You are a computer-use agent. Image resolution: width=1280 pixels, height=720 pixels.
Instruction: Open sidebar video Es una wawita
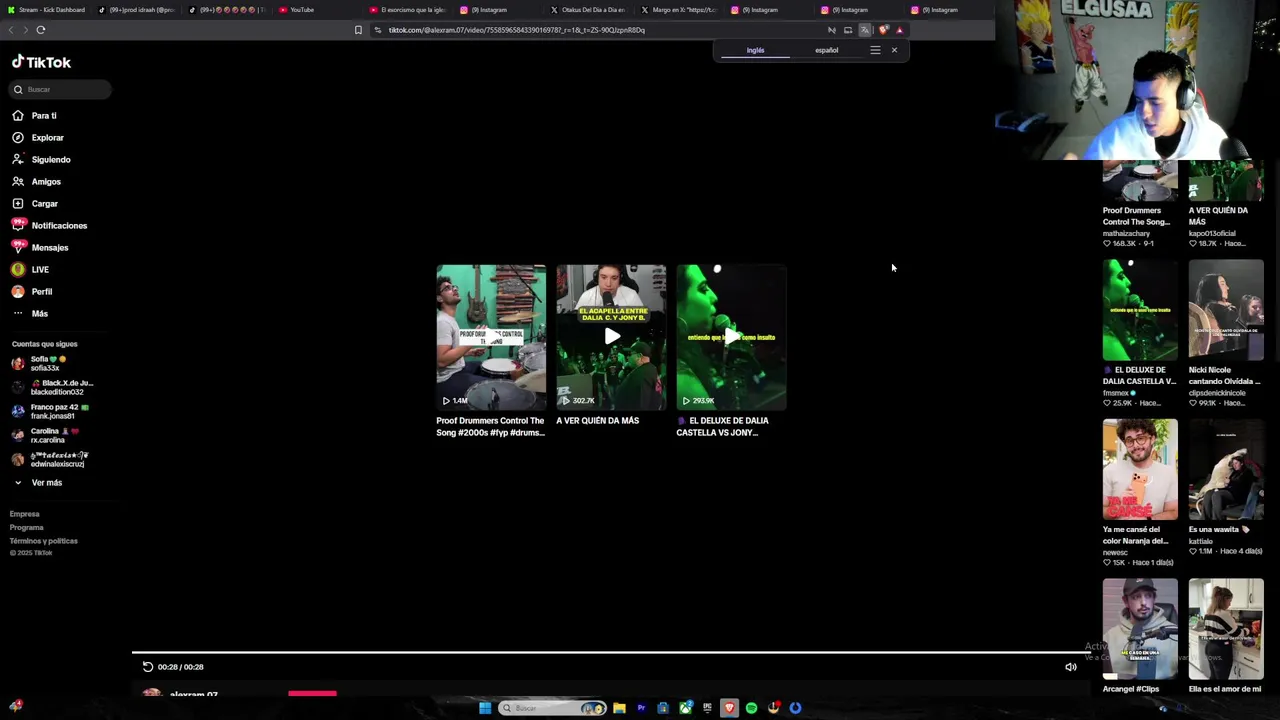(x=1226, y=469)
